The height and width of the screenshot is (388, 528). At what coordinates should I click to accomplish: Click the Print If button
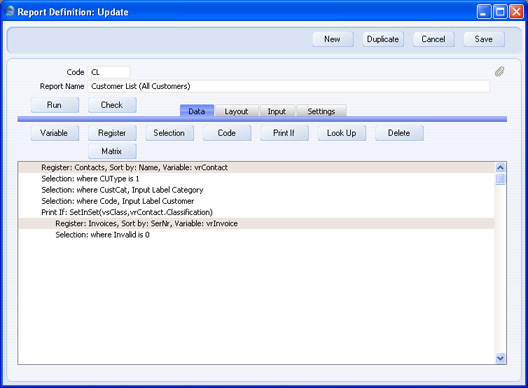coord(284,133)
